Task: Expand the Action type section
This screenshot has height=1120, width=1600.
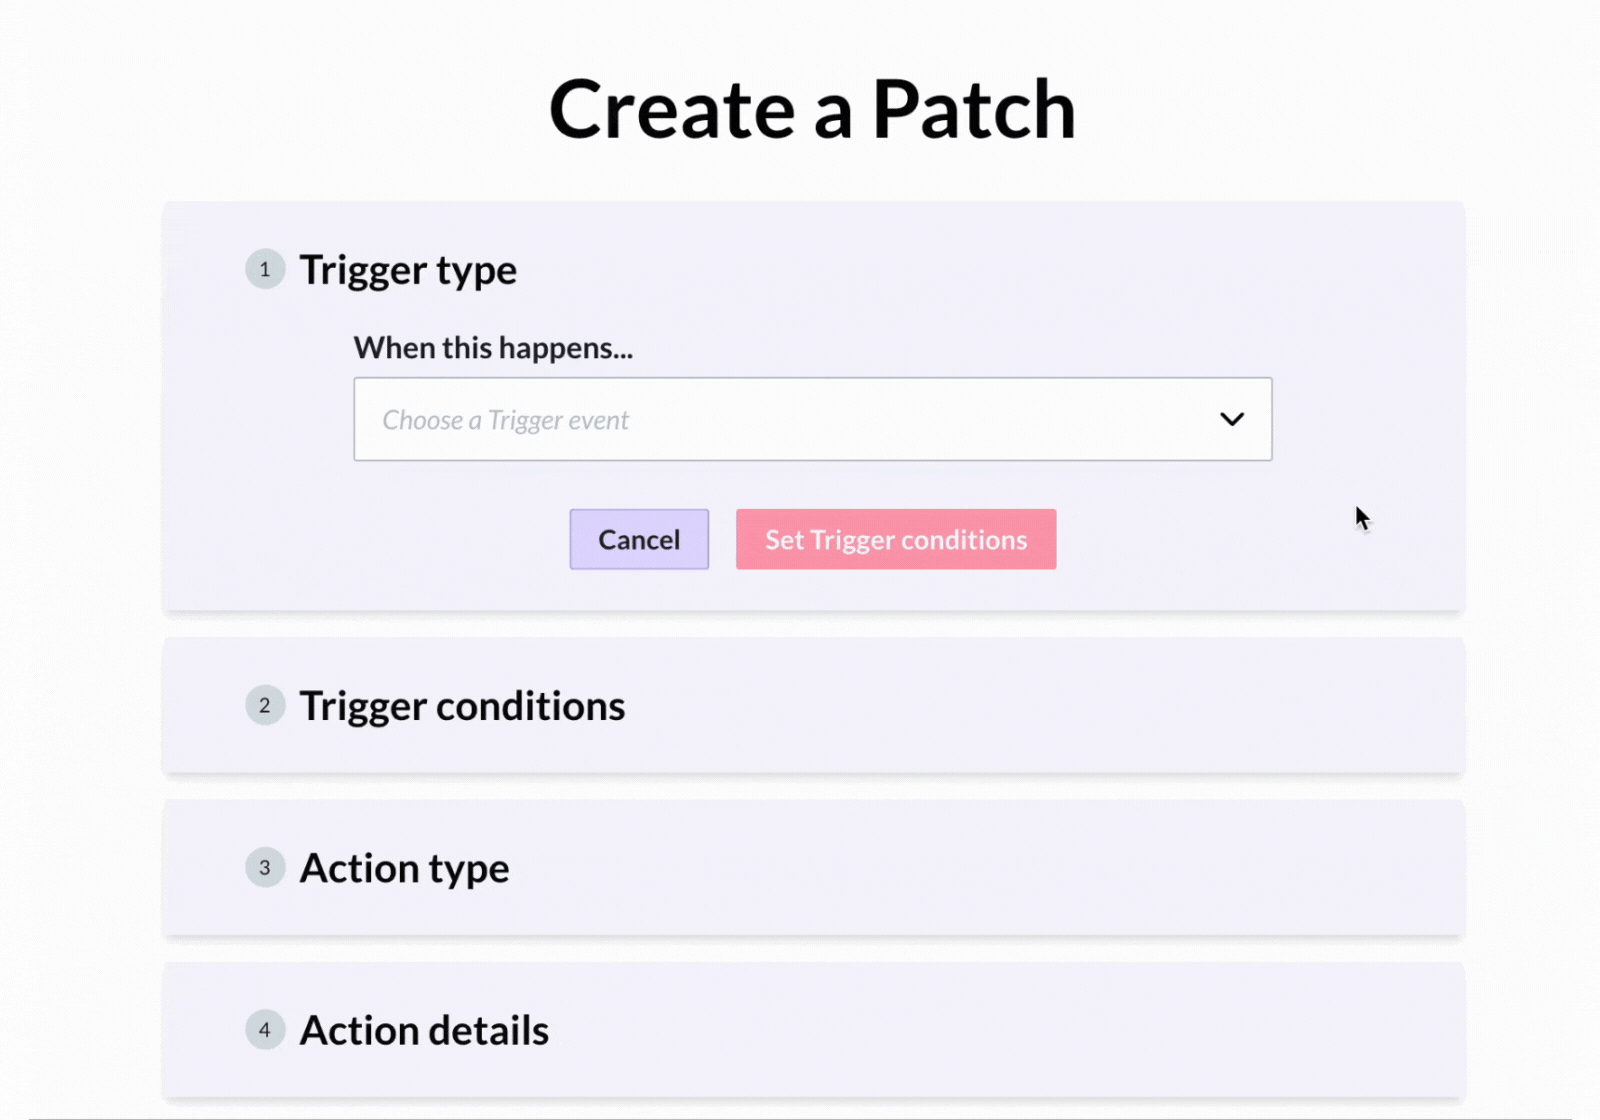Action: click(404, 868)
